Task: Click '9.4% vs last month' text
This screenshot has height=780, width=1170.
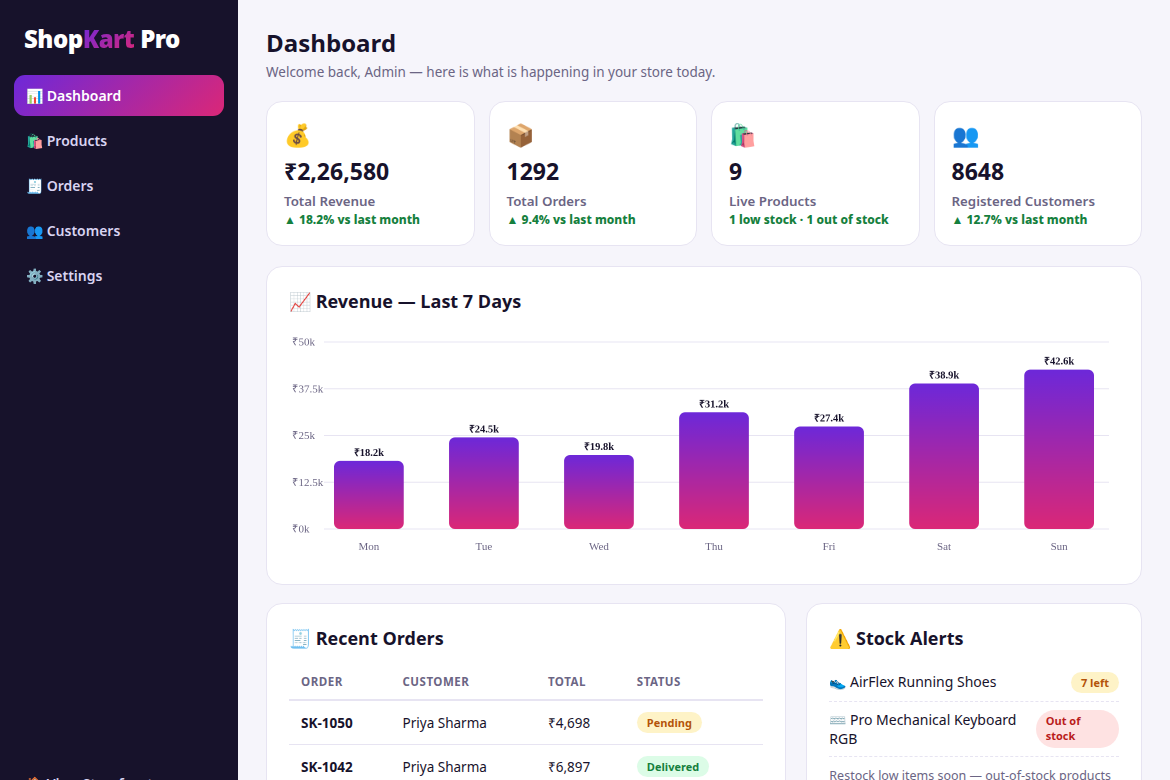Action: [572, 219]
